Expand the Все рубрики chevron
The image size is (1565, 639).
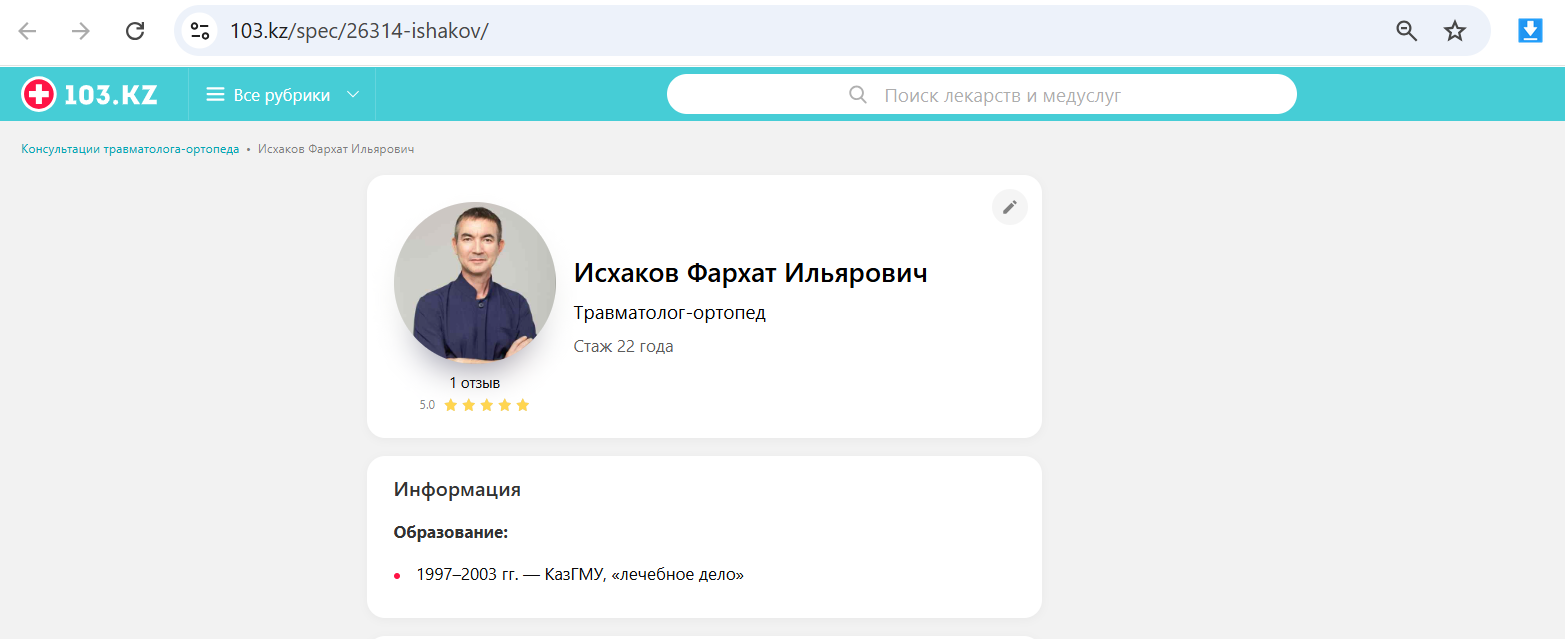coord(352,95)
